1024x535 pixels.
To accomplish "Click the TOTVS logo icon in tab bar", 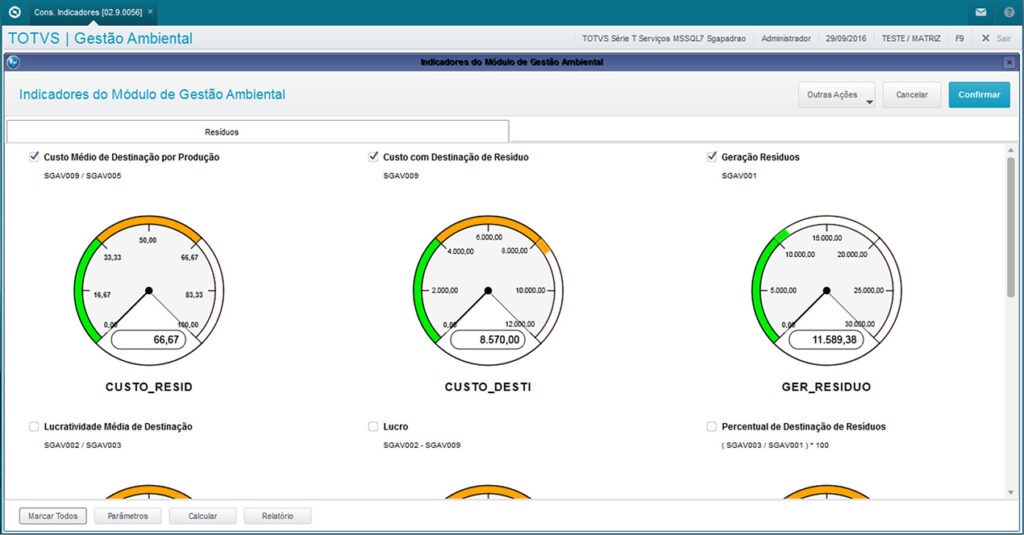I will pos(14,12).
